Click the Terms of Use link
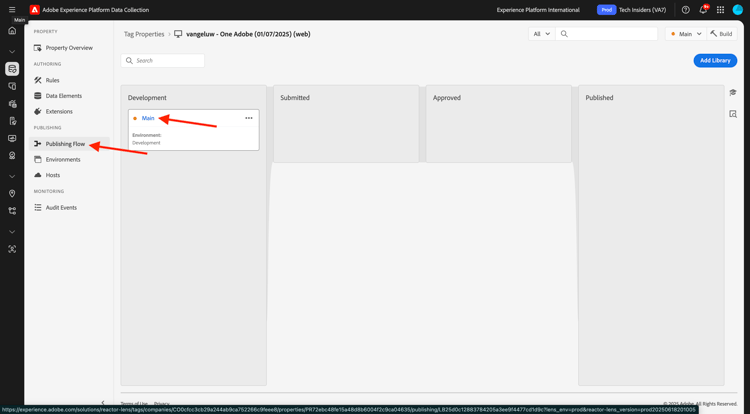 coord(134,404)
